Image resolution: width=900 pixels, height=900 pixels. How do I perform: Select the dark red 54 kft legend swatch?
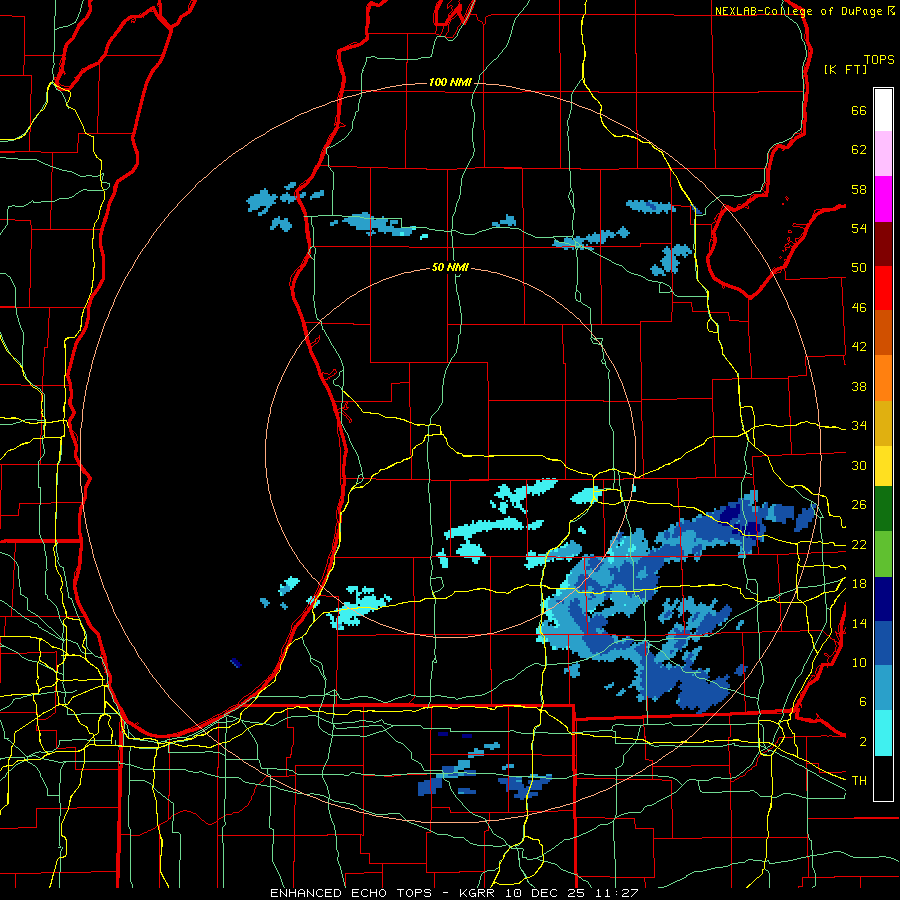click(883, 244)
